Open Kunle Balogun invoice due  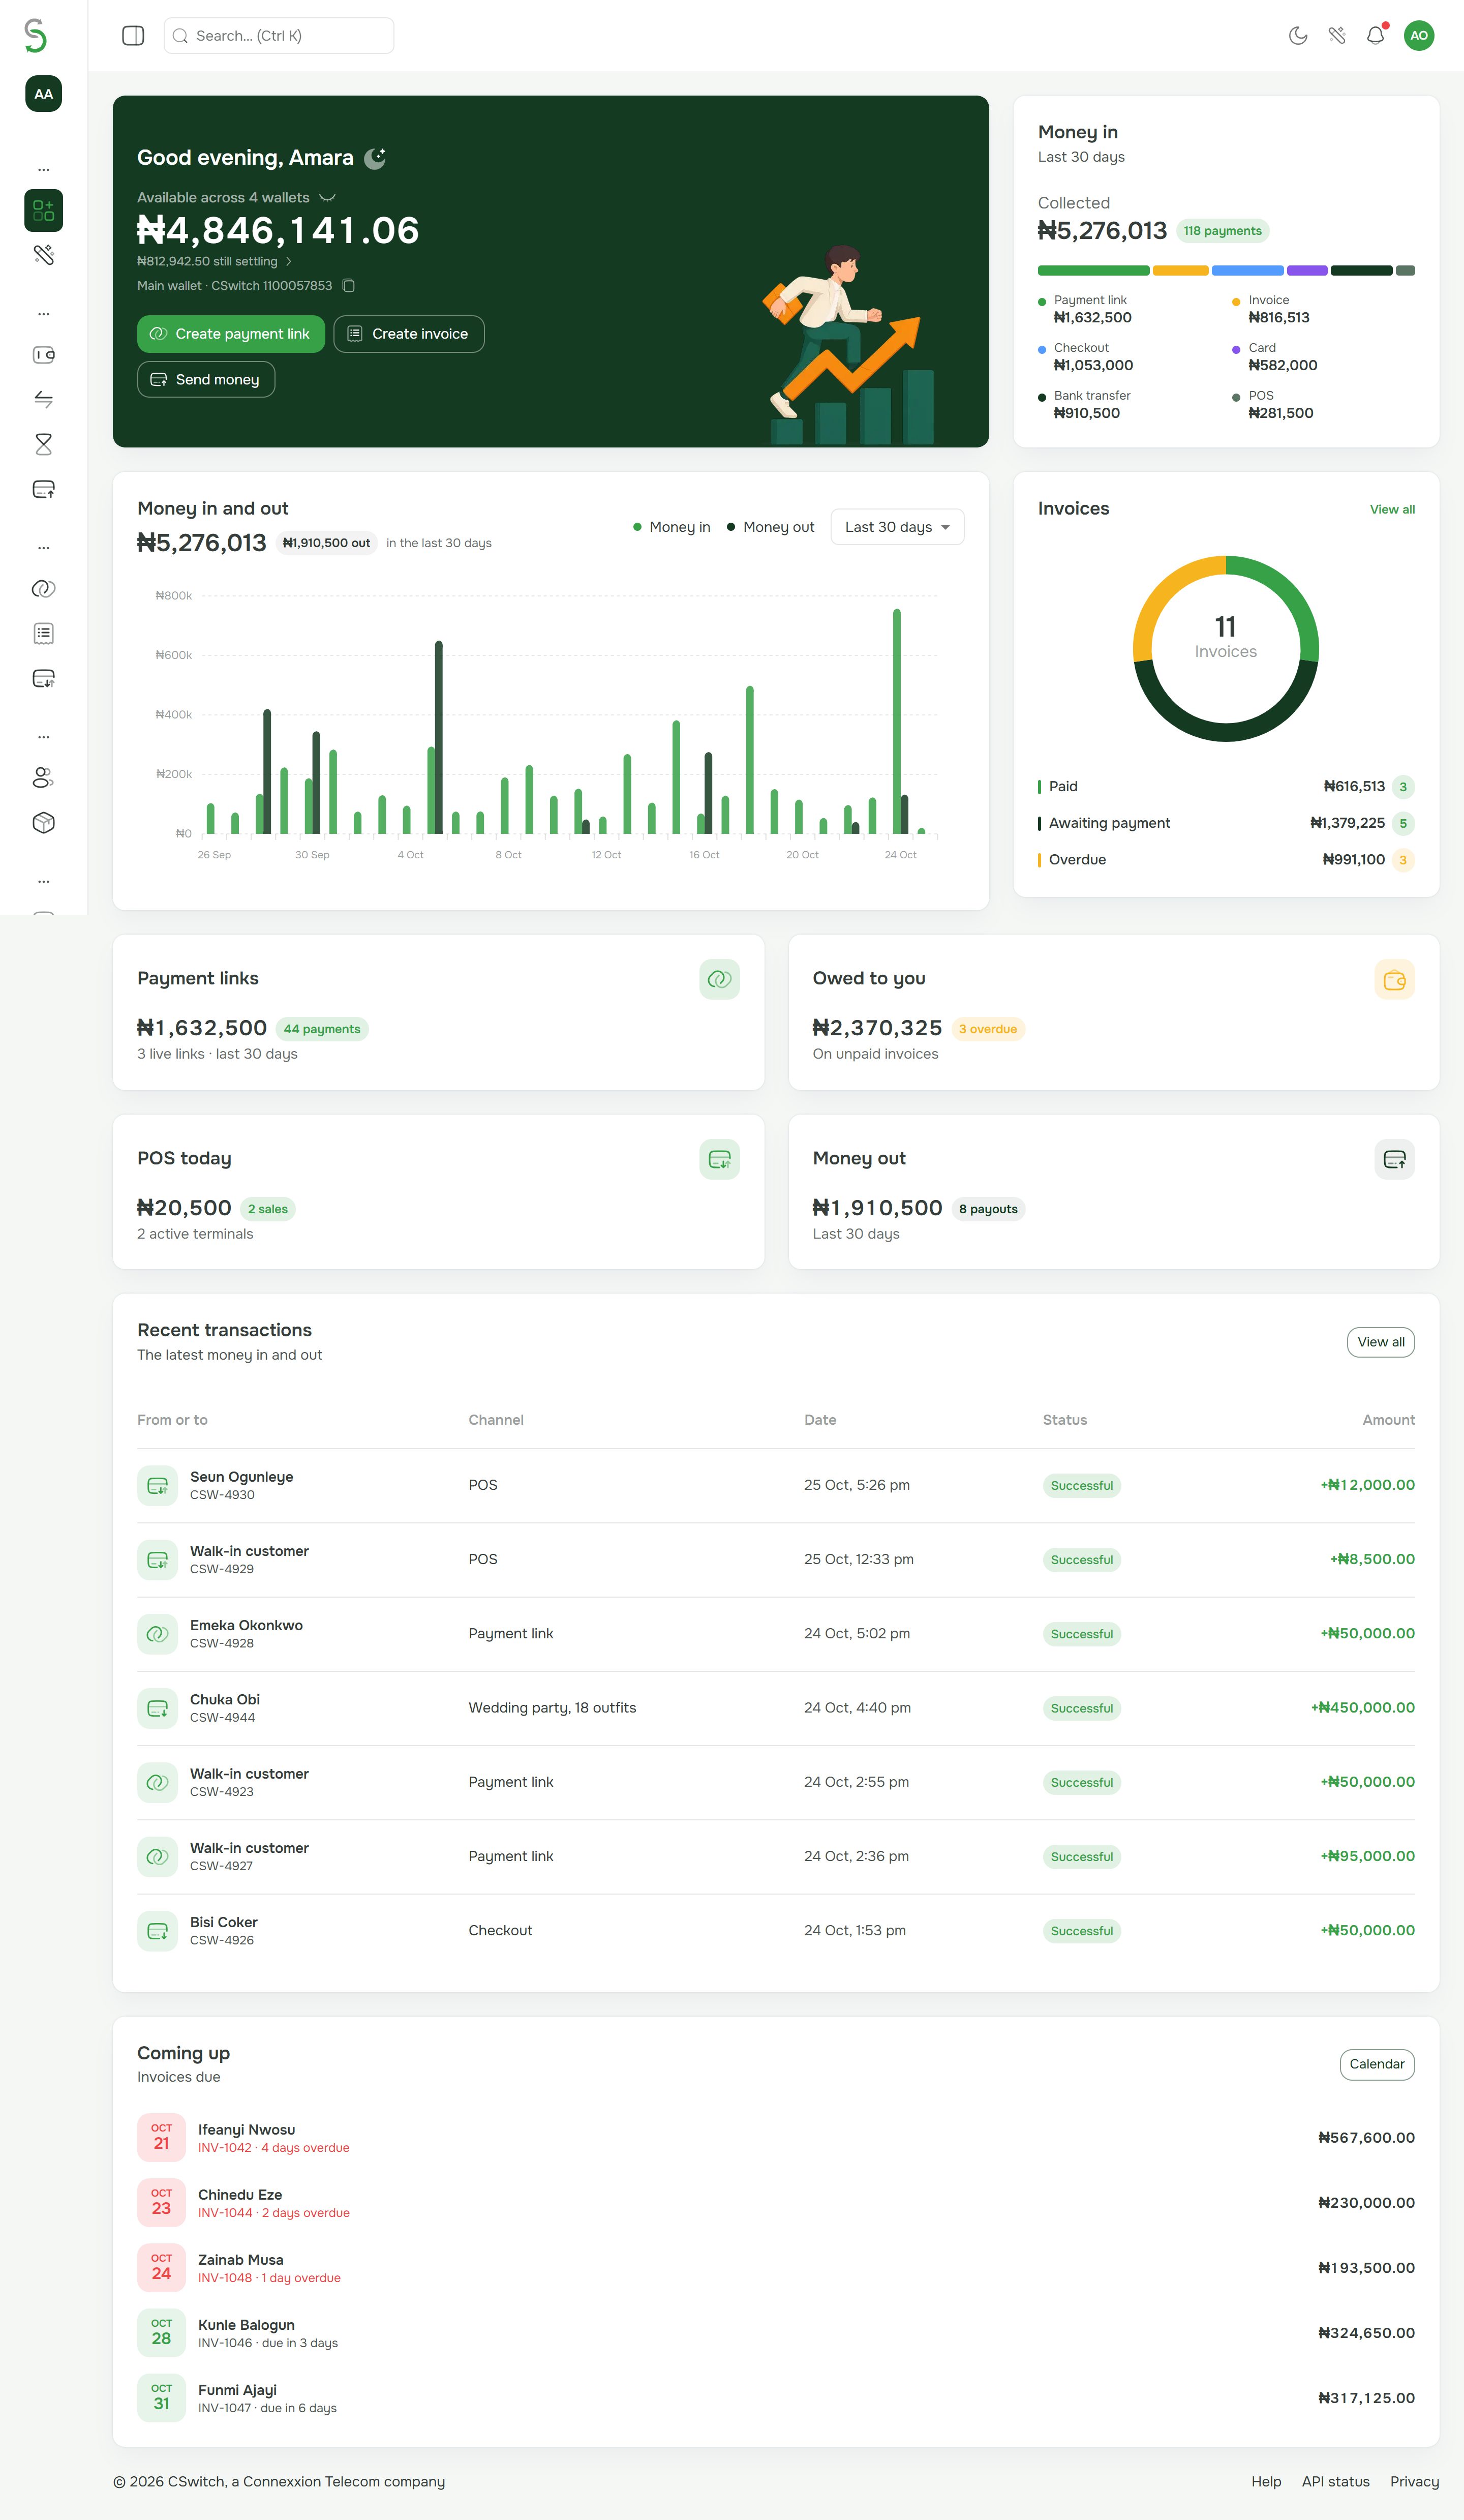(x=776, y=2333)
